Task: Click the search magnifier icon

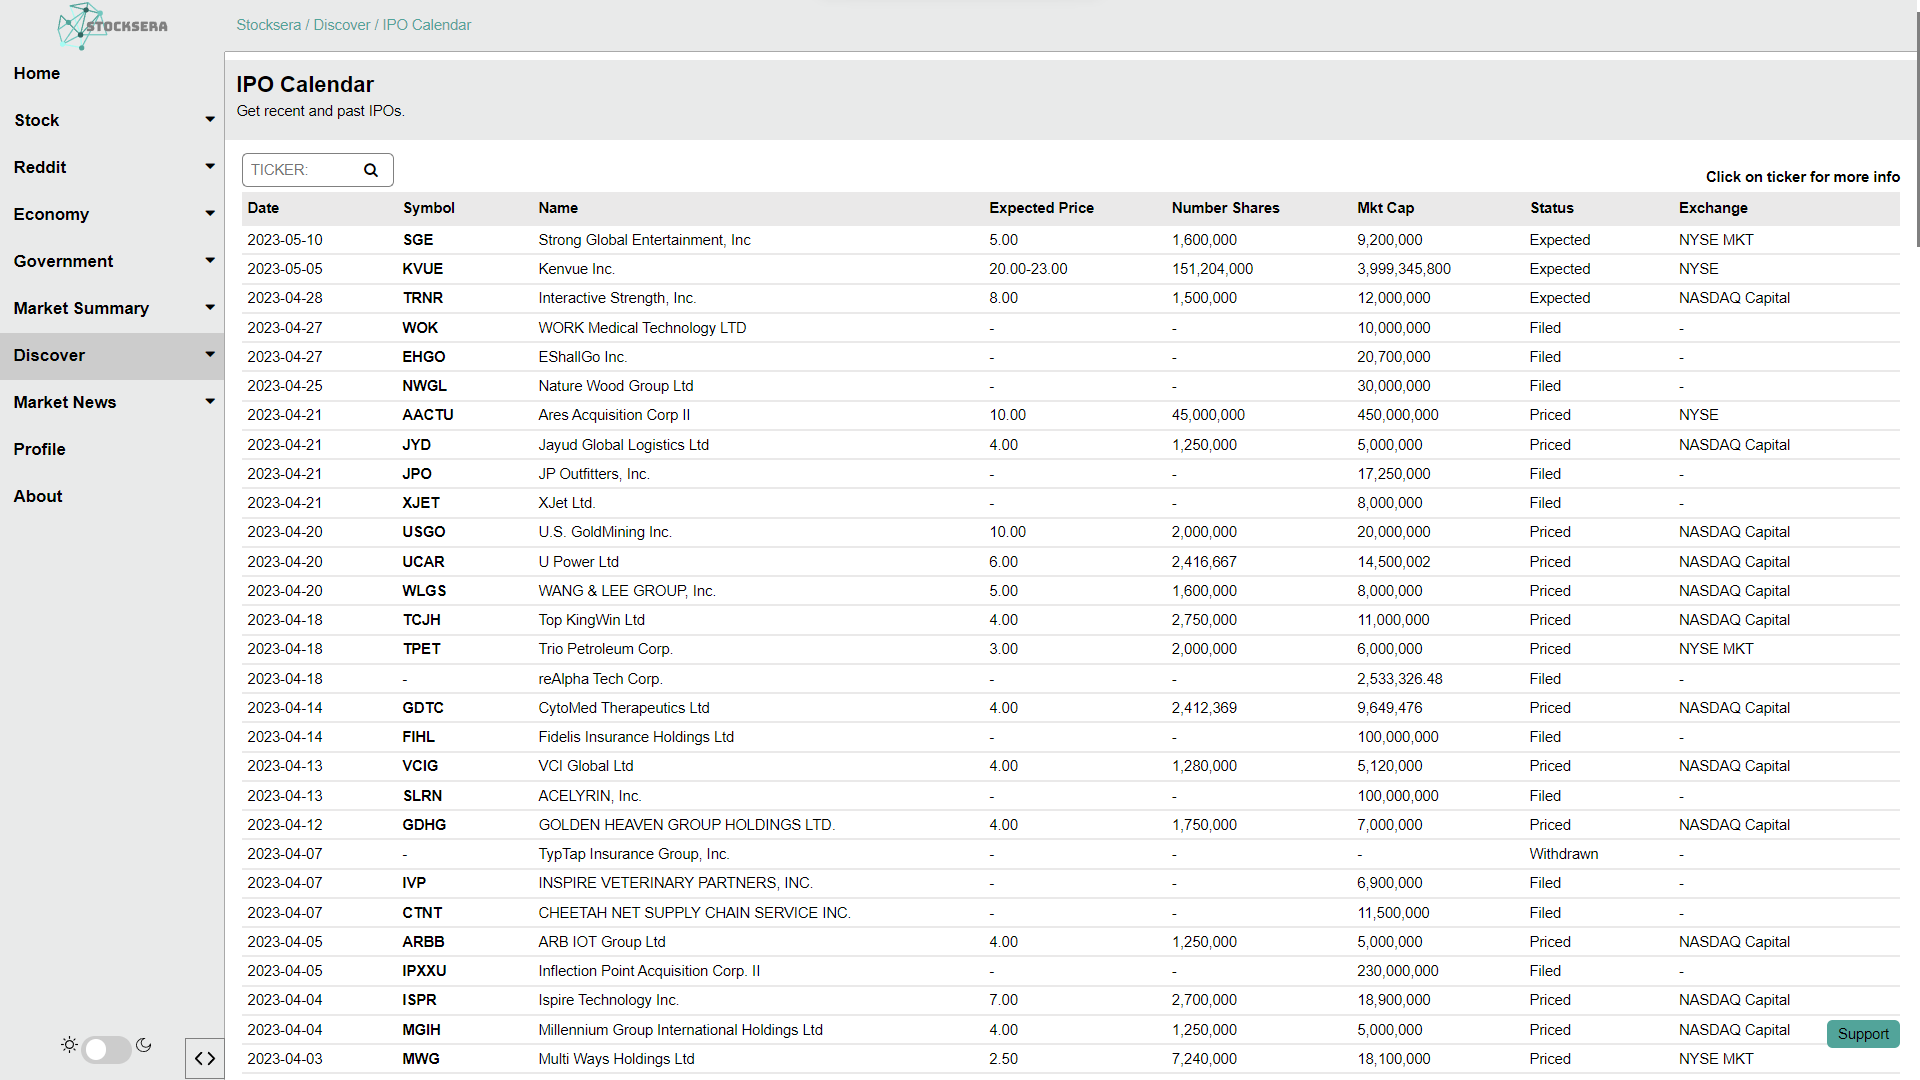Action: tap(371, 170)
